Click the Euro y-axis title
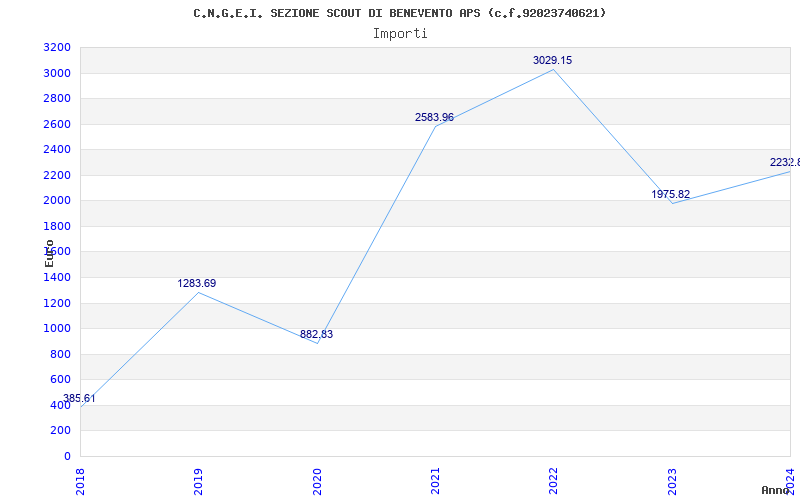 pos(49,253)
